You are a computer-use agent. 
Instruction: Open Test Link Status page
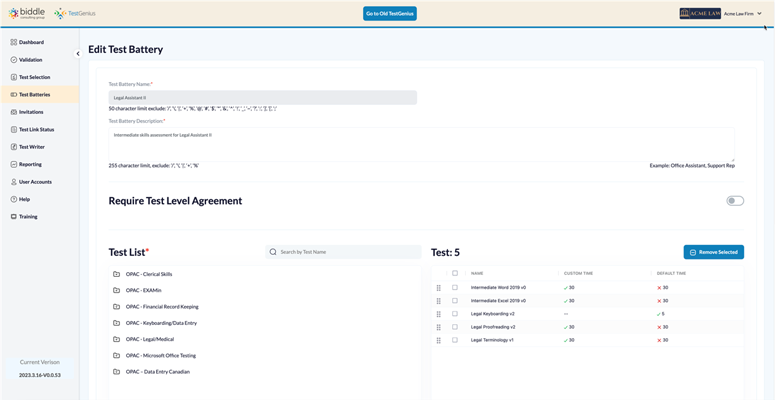(x=40, y=130)
